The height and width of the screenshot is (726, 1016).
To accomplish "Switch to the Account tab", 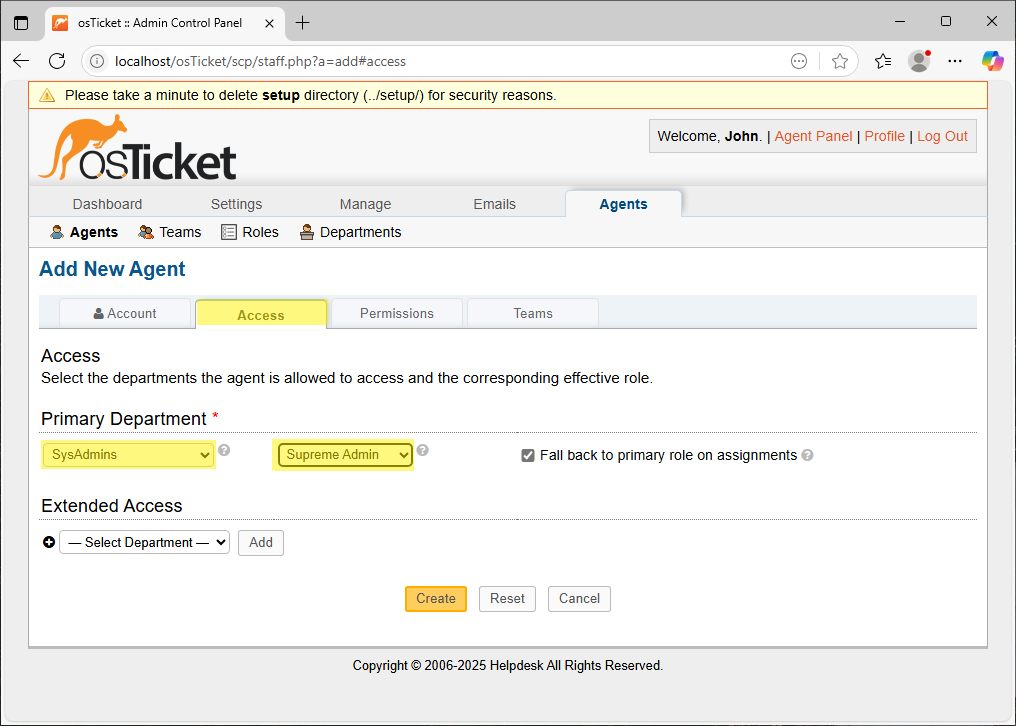I will [125, 313].
